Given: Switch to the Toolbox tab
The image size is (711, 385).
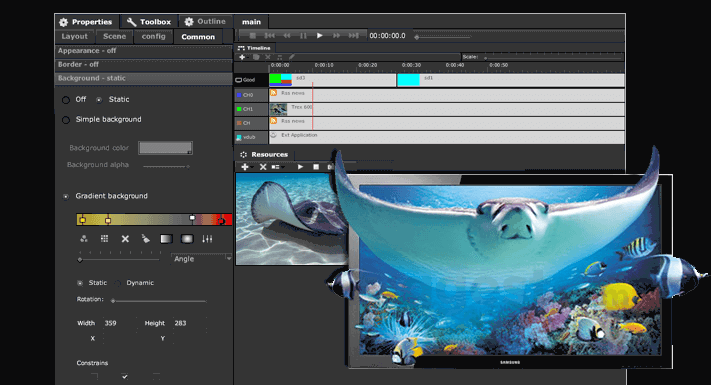Looking at the screenshot, I should pyautogui.click(x=149, y=22).
